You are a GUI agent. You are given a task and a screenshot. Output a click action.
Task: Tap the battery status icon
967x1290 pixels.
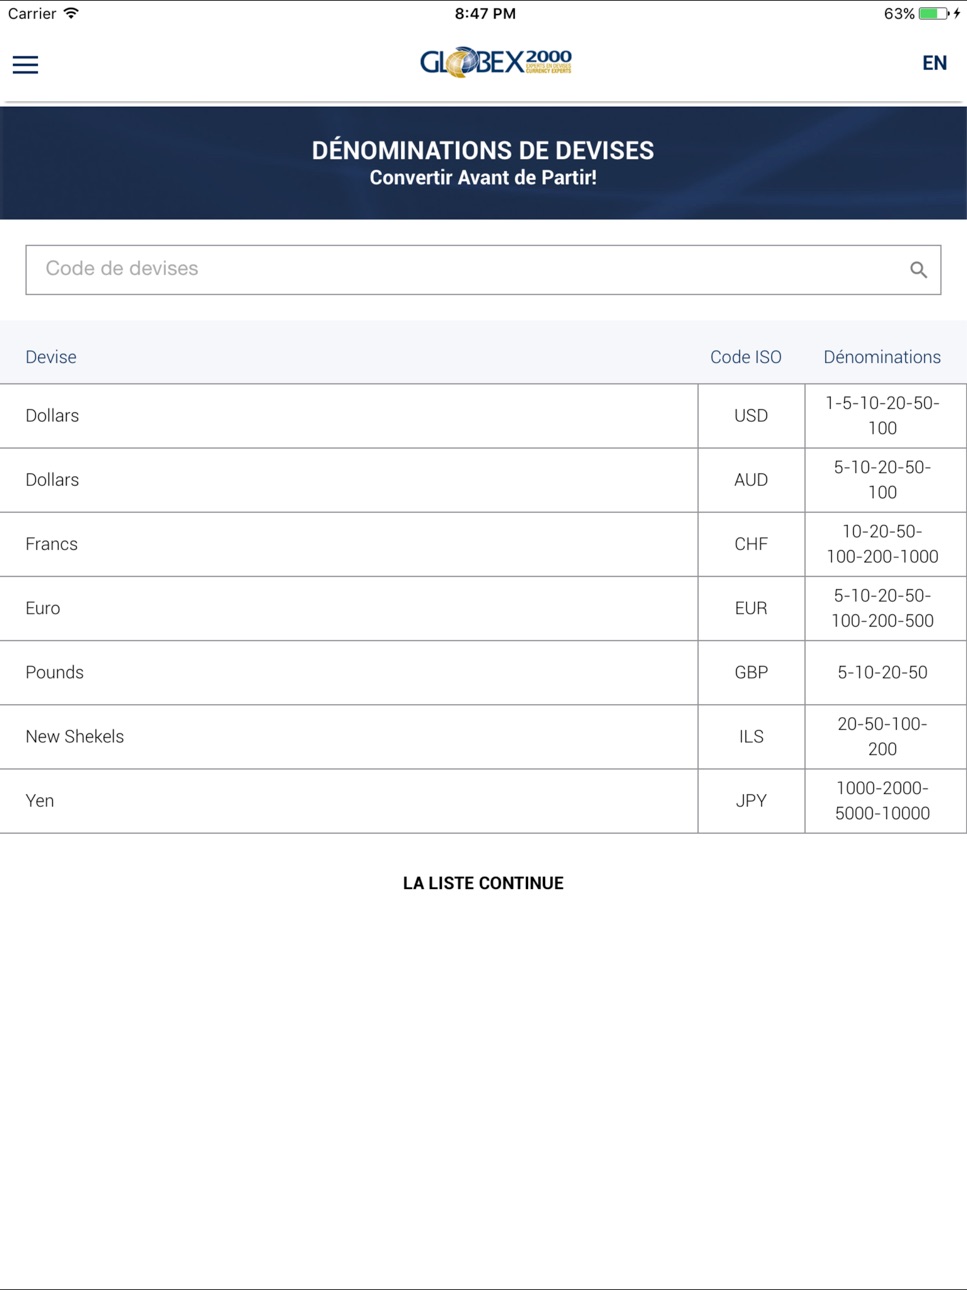934,14
